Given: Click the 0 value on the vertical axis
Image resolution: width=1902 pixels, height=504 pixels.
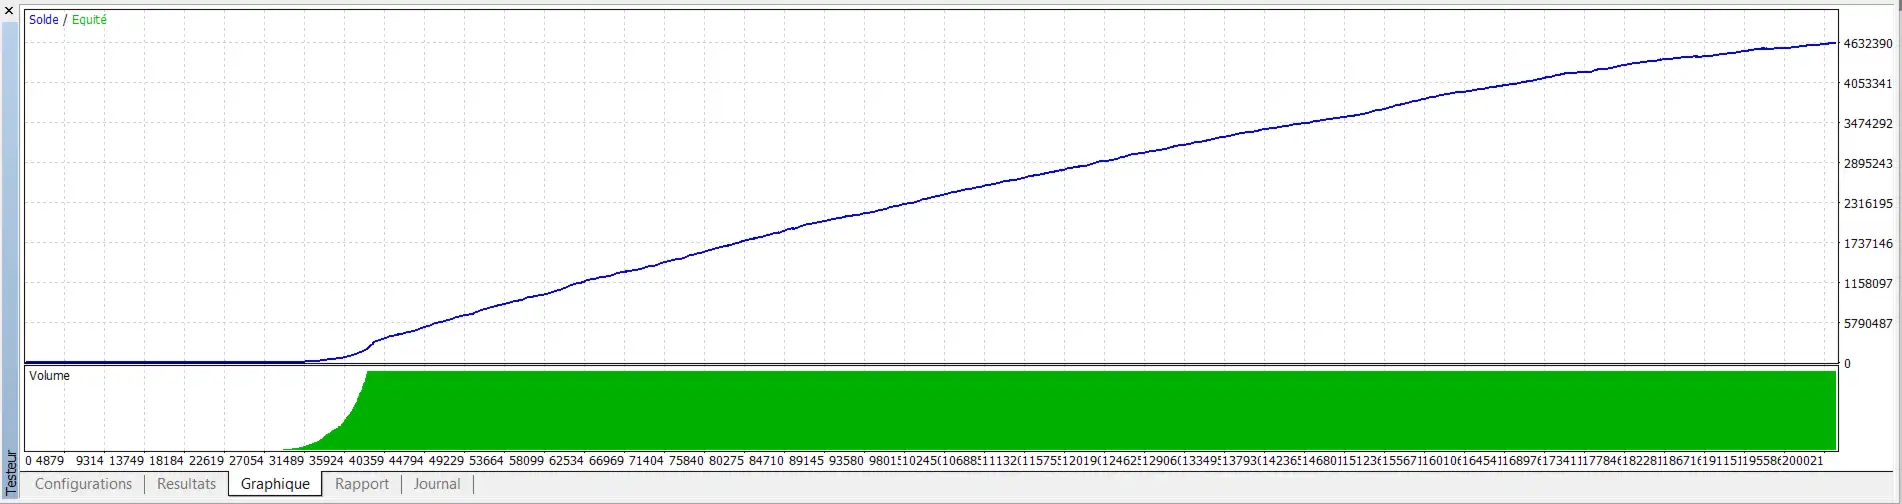Looking at the screenshot, I should tap(1847, 364).
